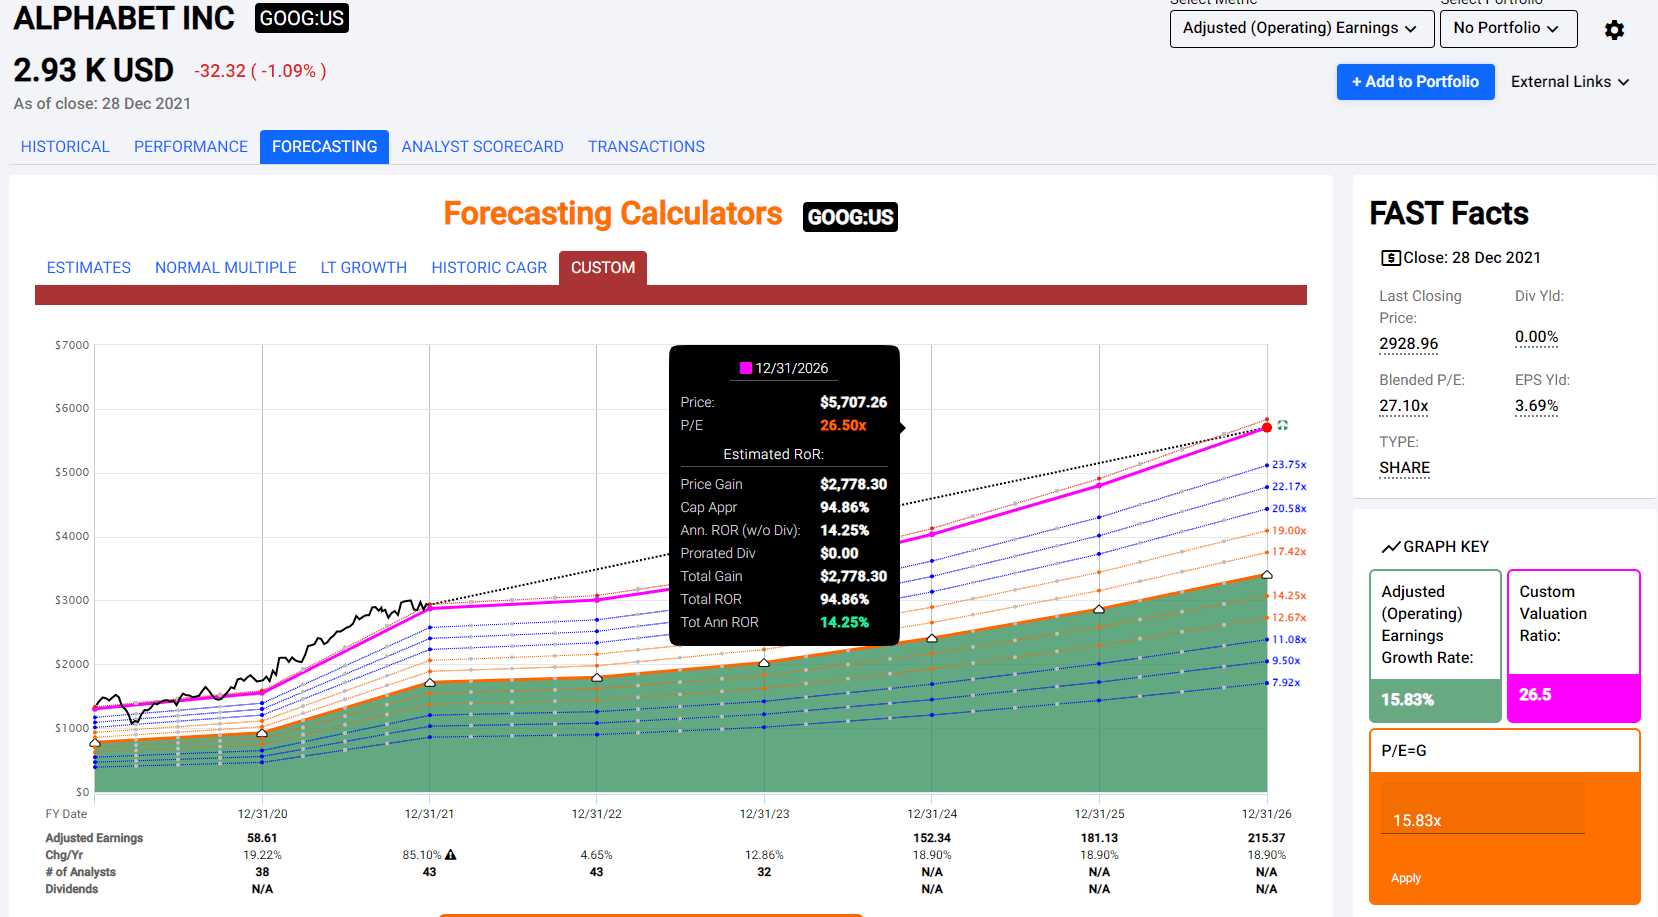
Task: Open the settings gear icon
Action: [1614, 30]
